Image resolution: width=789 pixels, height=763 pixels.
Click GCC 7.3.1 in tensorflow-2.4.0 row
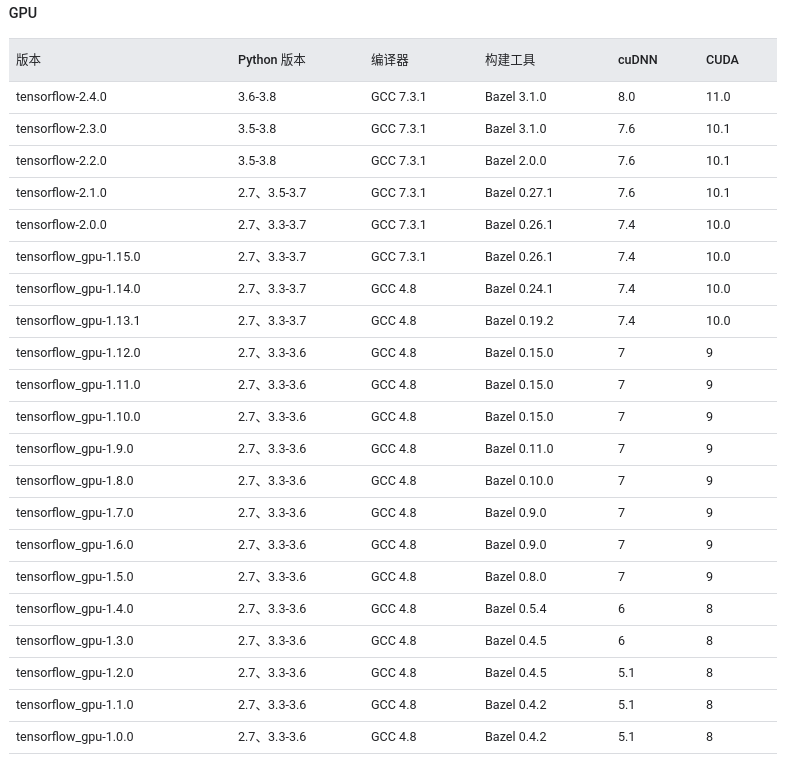click(399, 97)
